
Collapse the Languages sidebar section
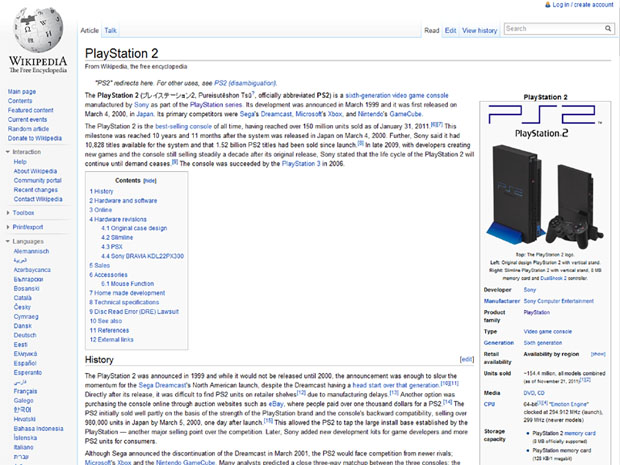point(8,241)
